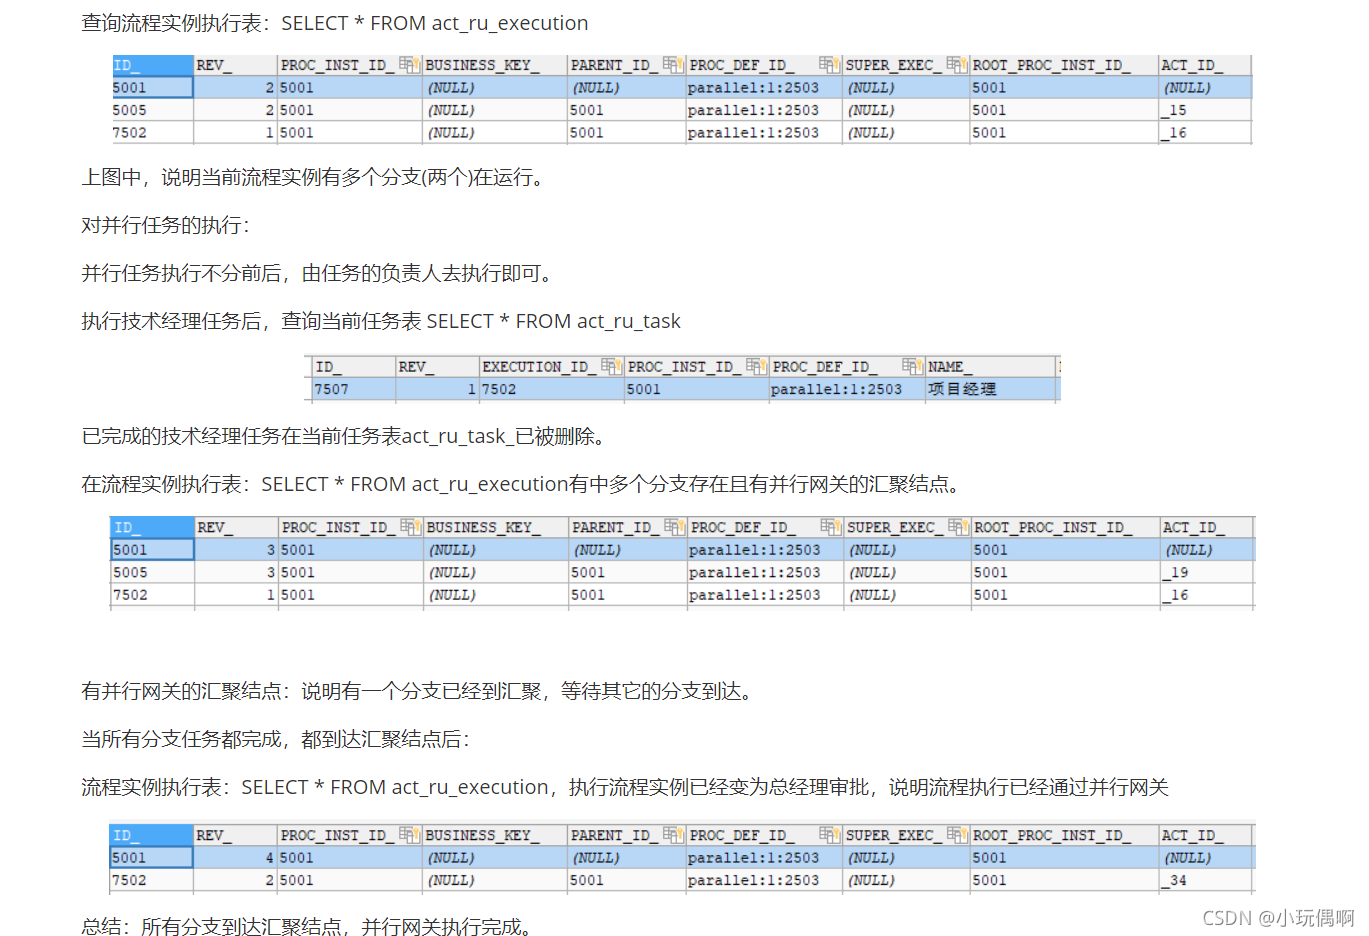Click the line mentioning 'SELECT * FROM act_ru_task'
Screen dimensions: 1369x936
click(381, 321)
